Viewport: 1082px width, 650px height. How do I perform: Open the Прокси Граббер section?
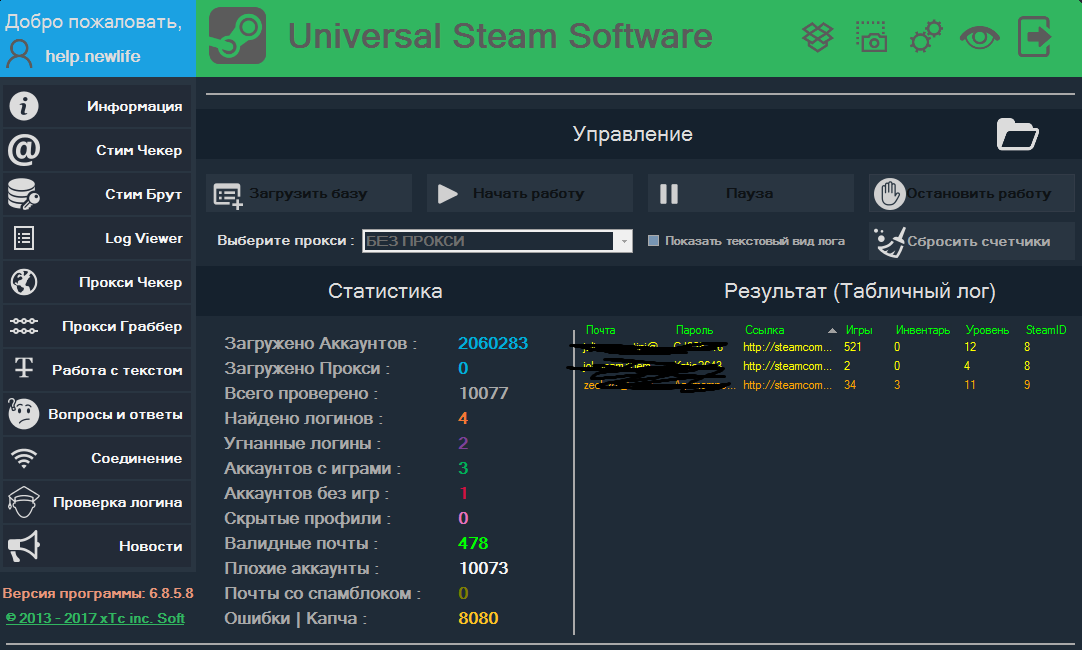tap(97, 326)
